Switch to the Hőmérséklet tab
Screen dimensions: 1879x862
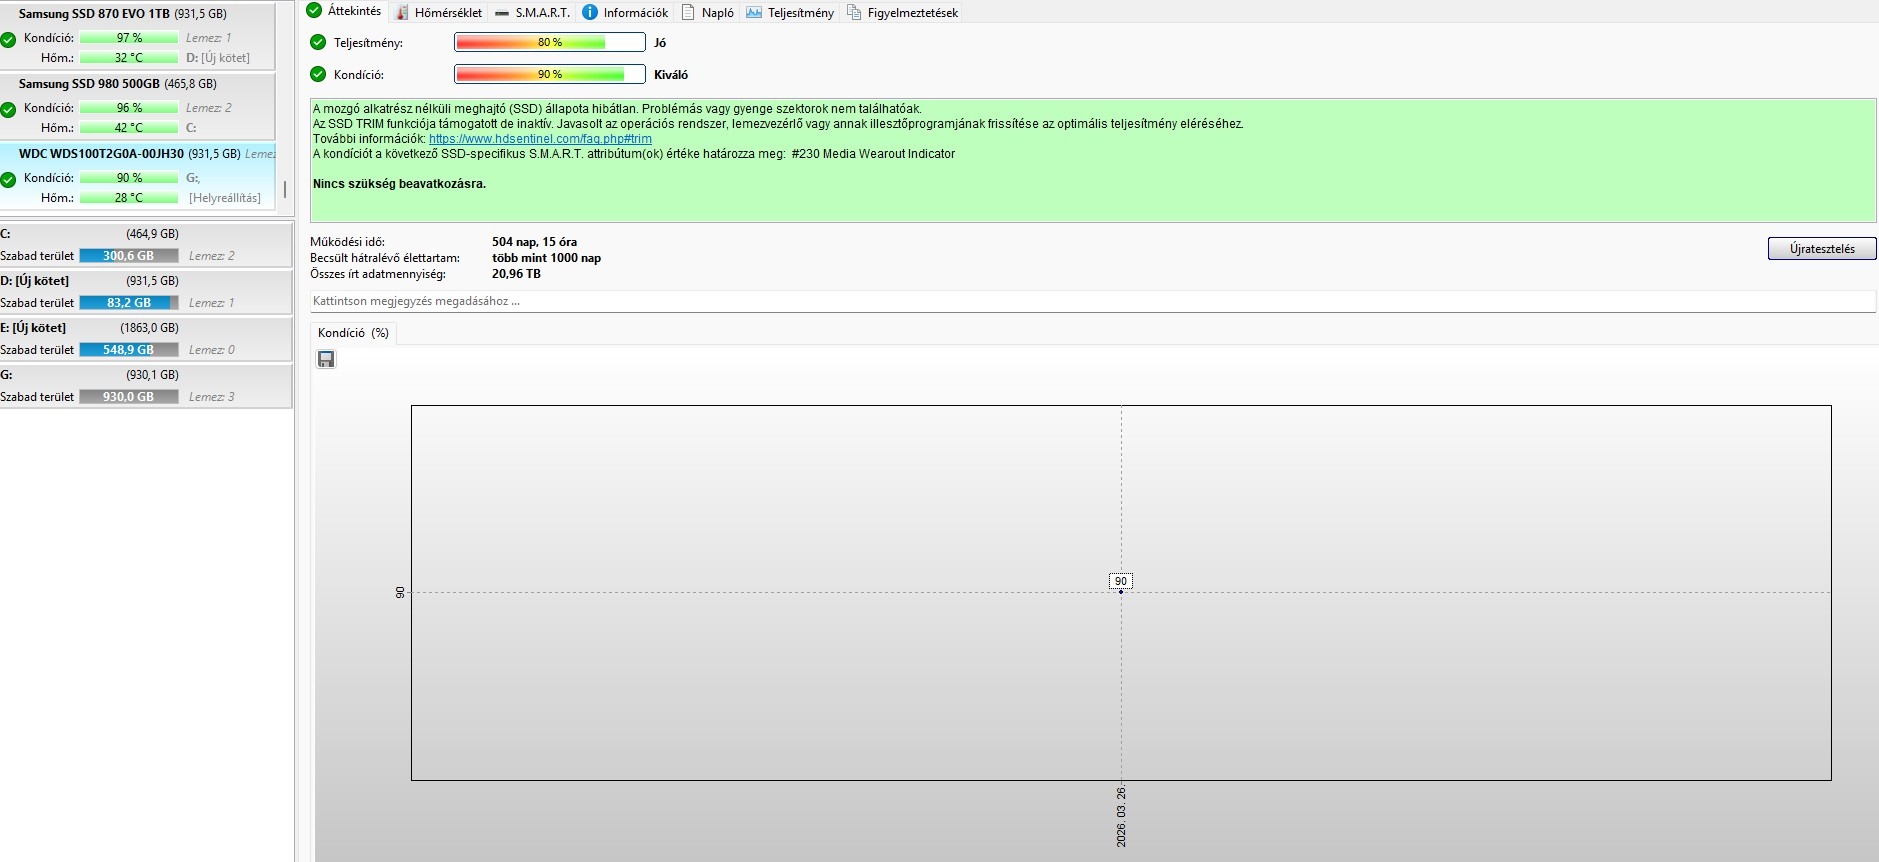[x=439, y=12]
